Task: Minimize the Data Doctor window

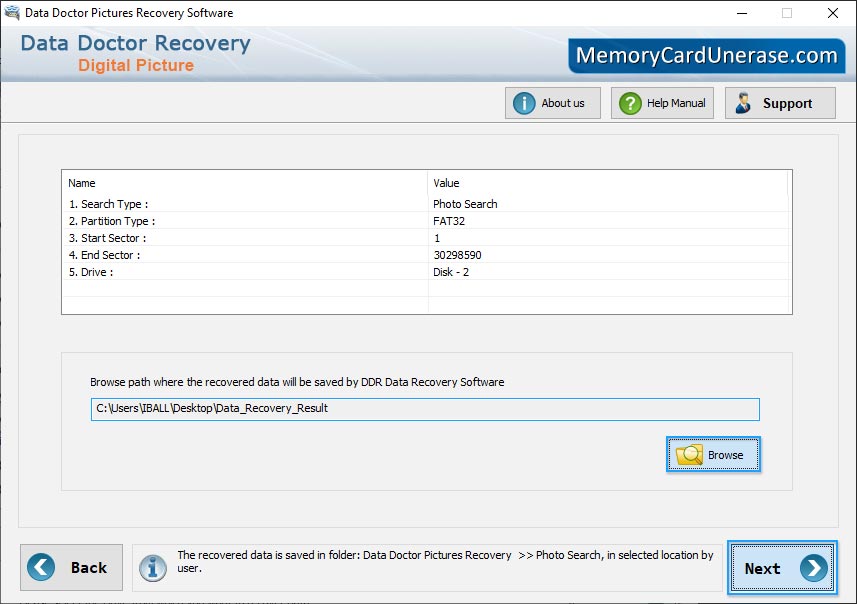Action: (x=742, y=13)
